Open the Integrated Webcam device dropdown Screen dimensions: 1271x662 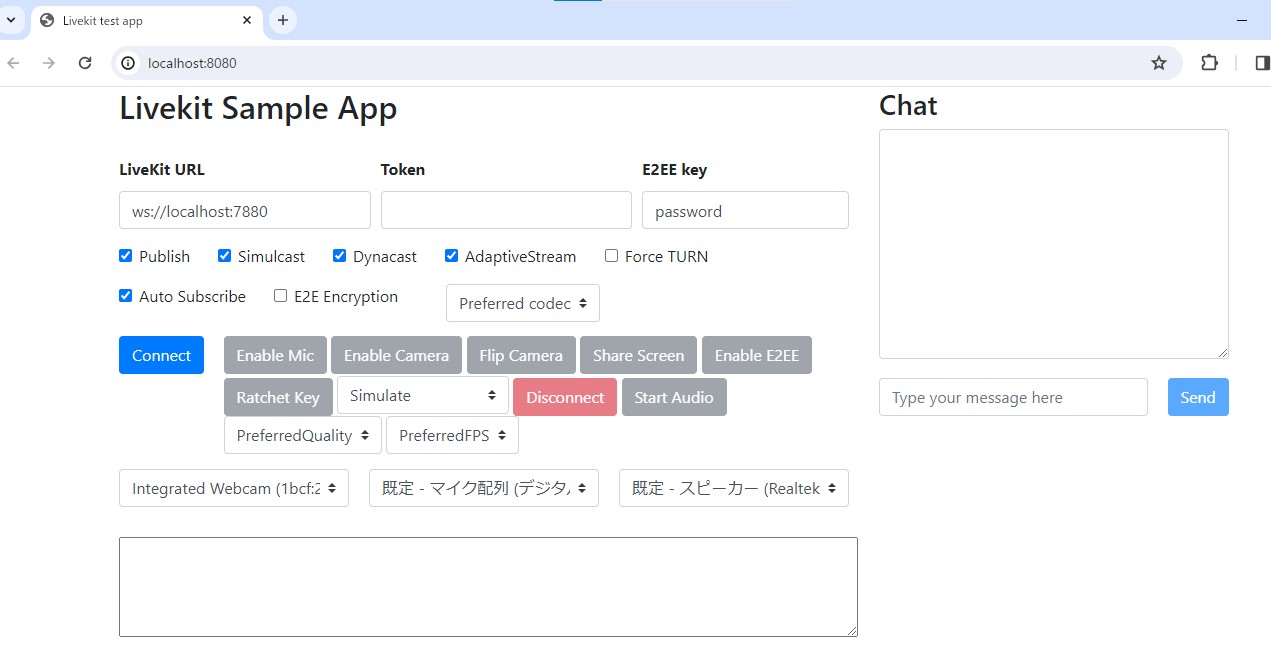pos(234,488)
